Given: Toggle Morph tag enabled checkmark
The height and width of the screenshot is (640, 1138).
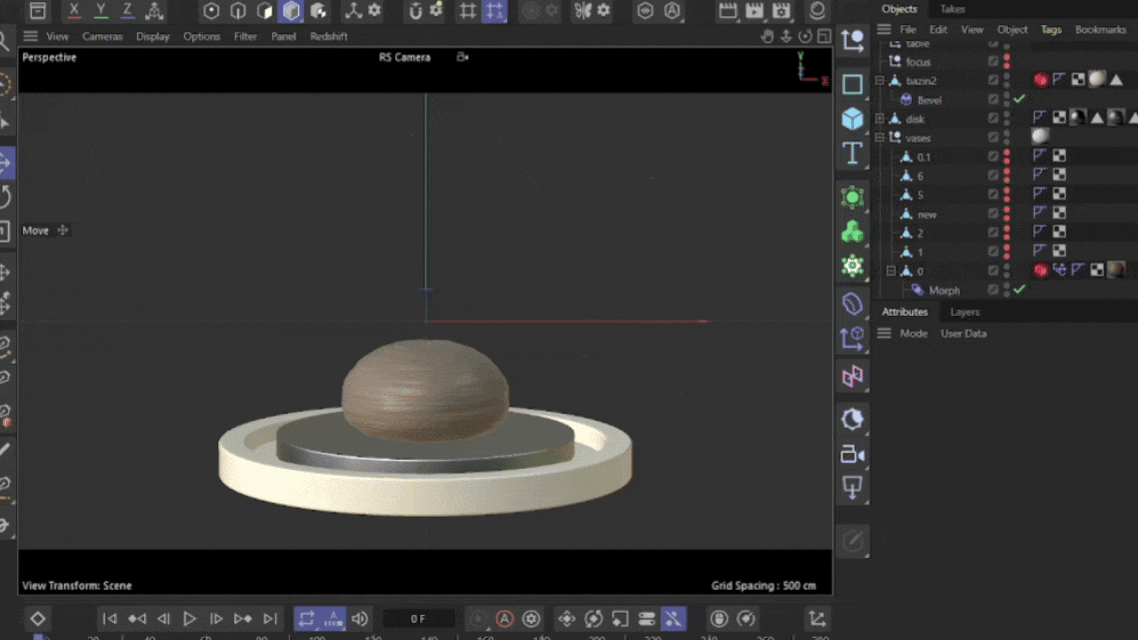Looking at the screenshot, I should click(1020, 290).
